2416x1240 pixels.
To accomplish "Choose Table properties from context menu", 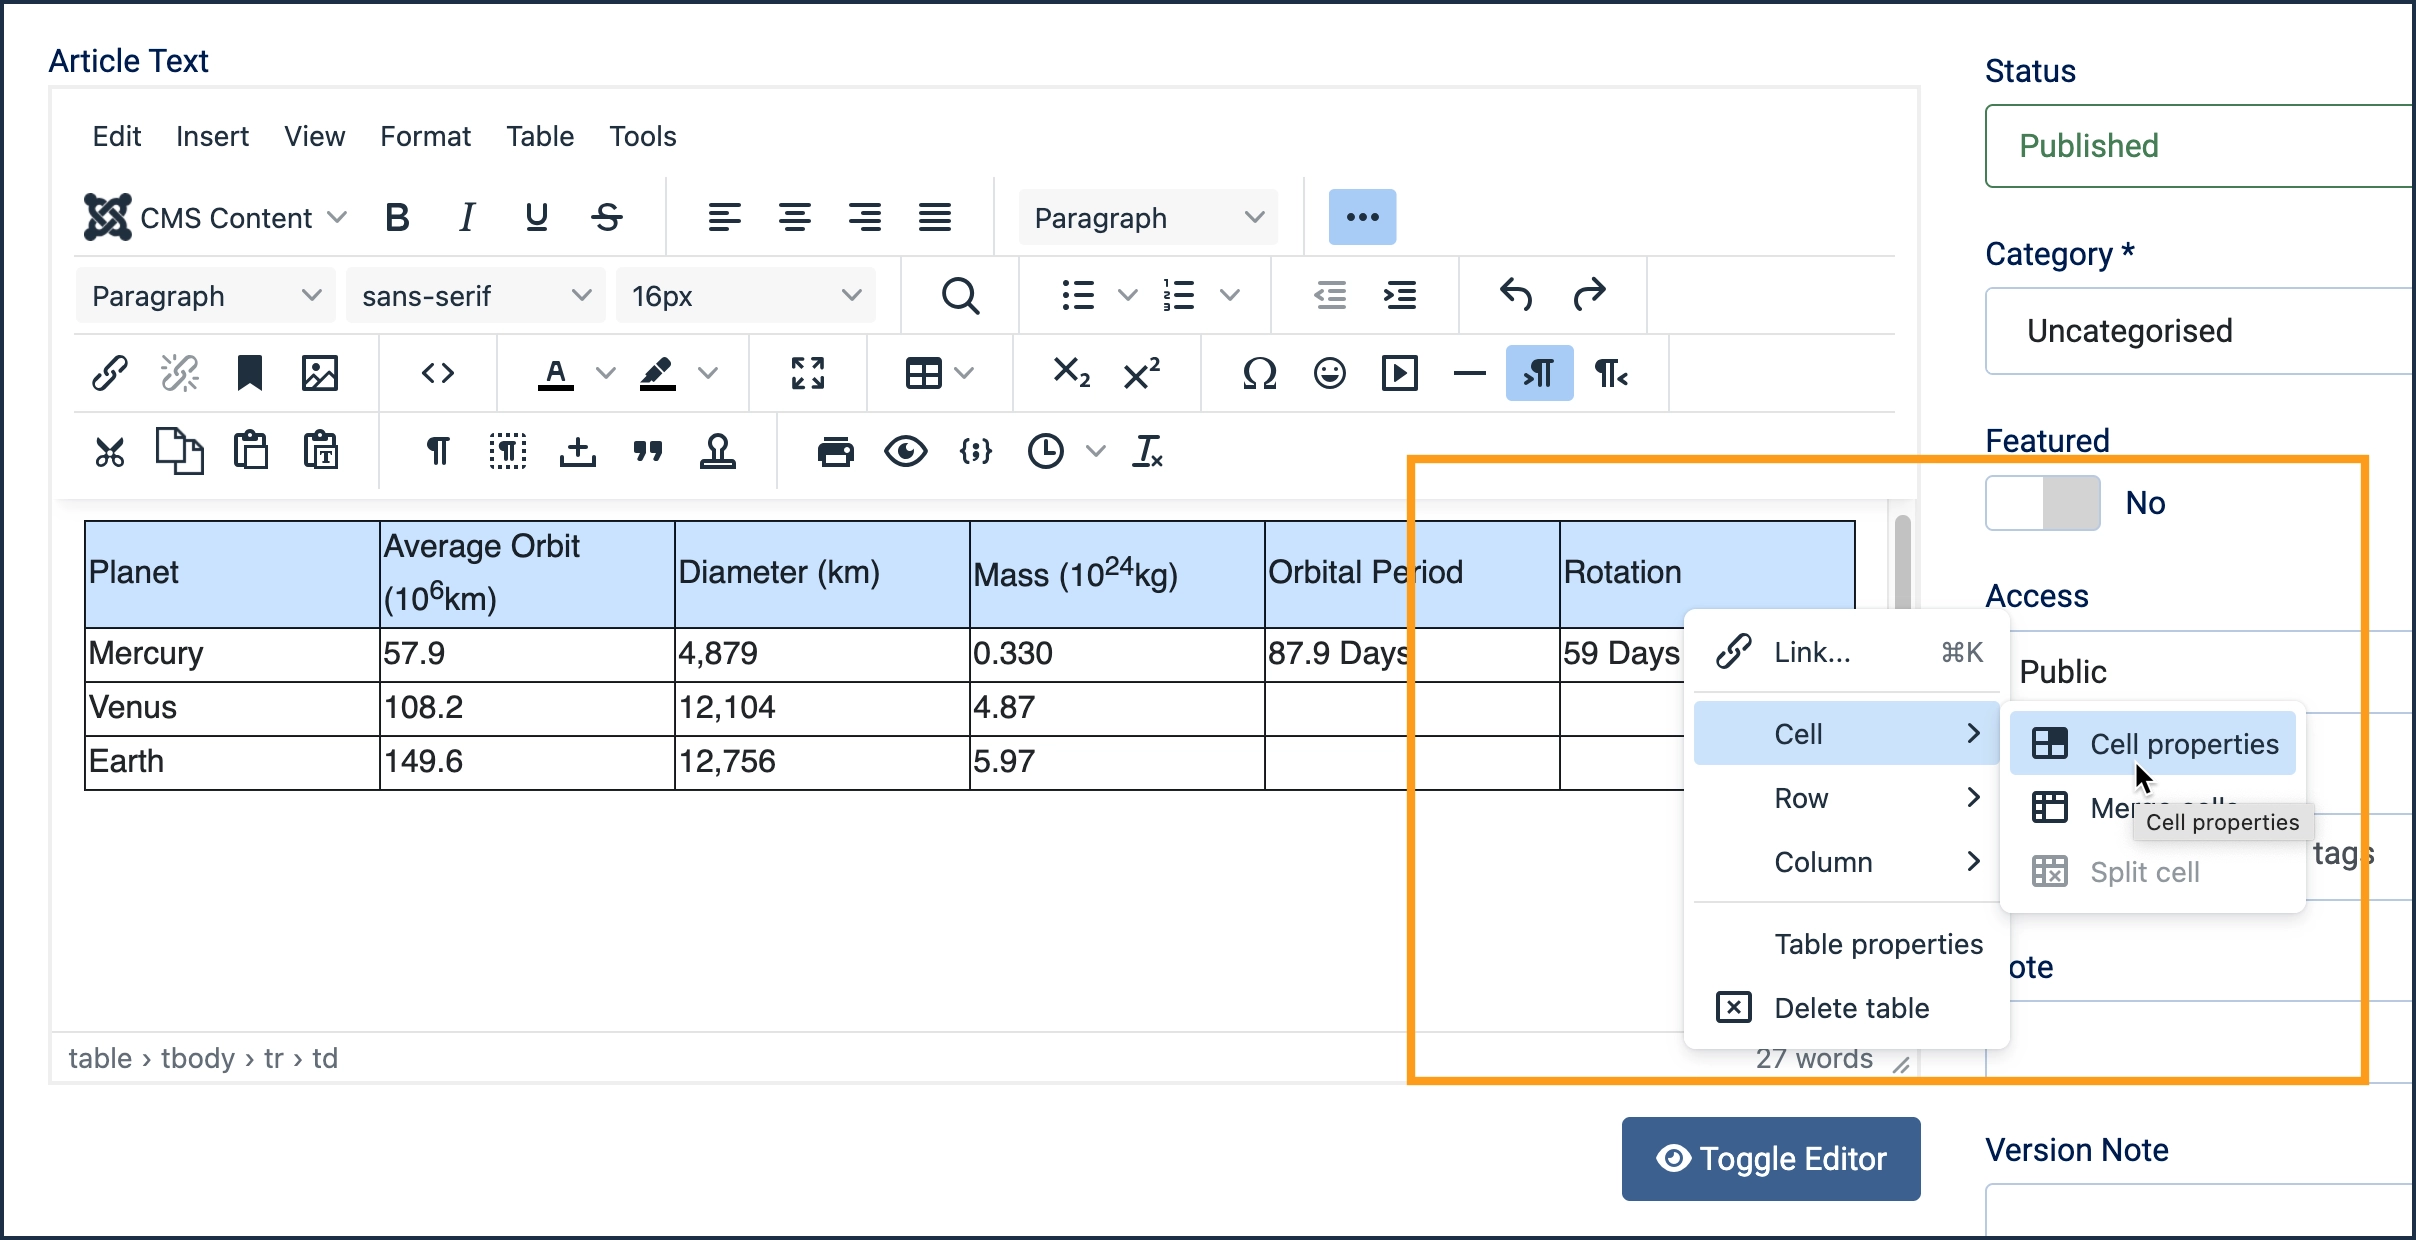I will 1846,943.
